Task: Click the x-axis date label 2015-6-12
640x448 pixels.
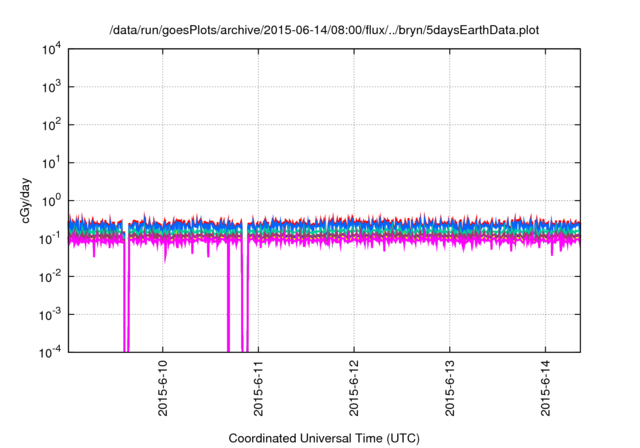Action: 354,388
